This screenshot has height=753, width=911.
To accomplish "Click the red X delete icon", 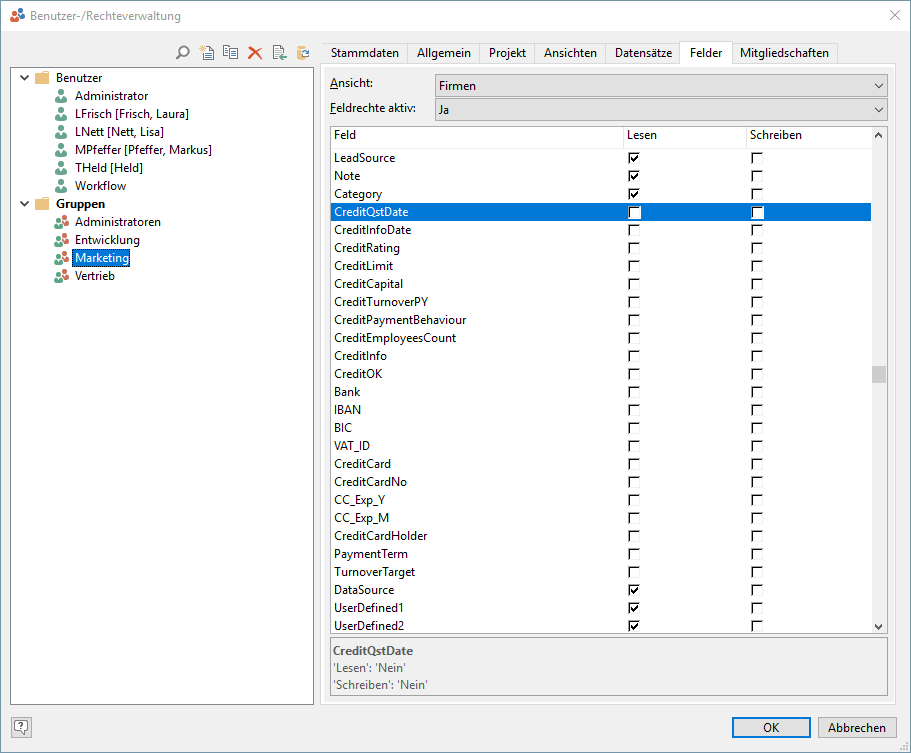I will (x=255, y=53).
